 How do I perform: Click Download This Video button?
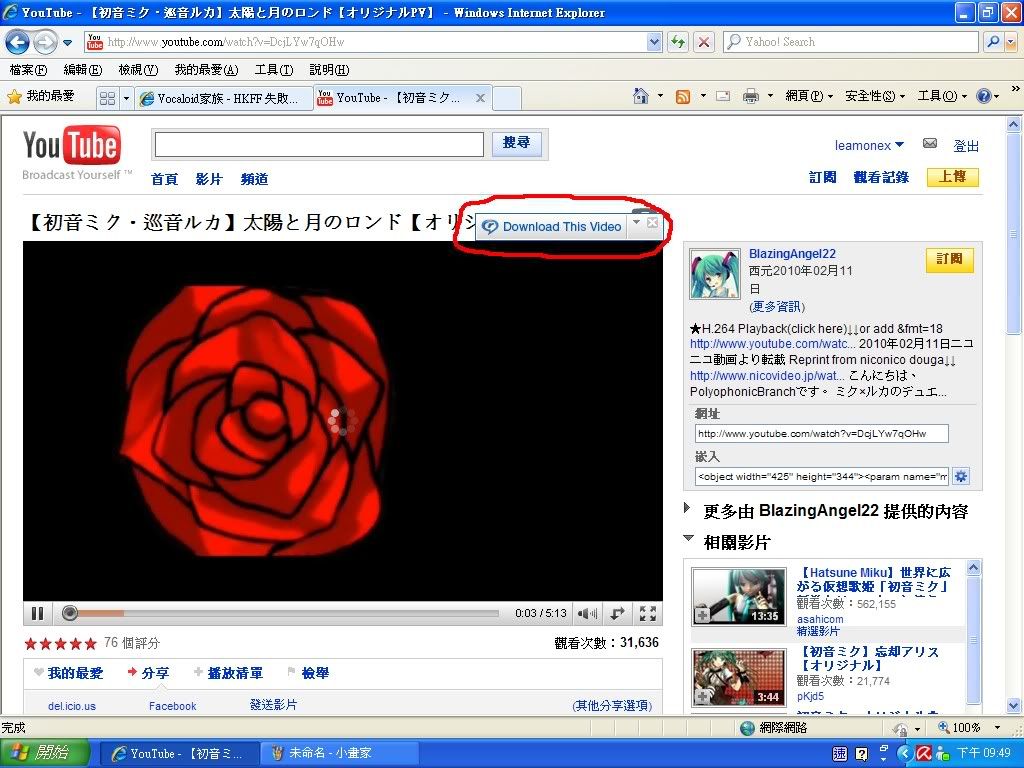pos(552,227)
